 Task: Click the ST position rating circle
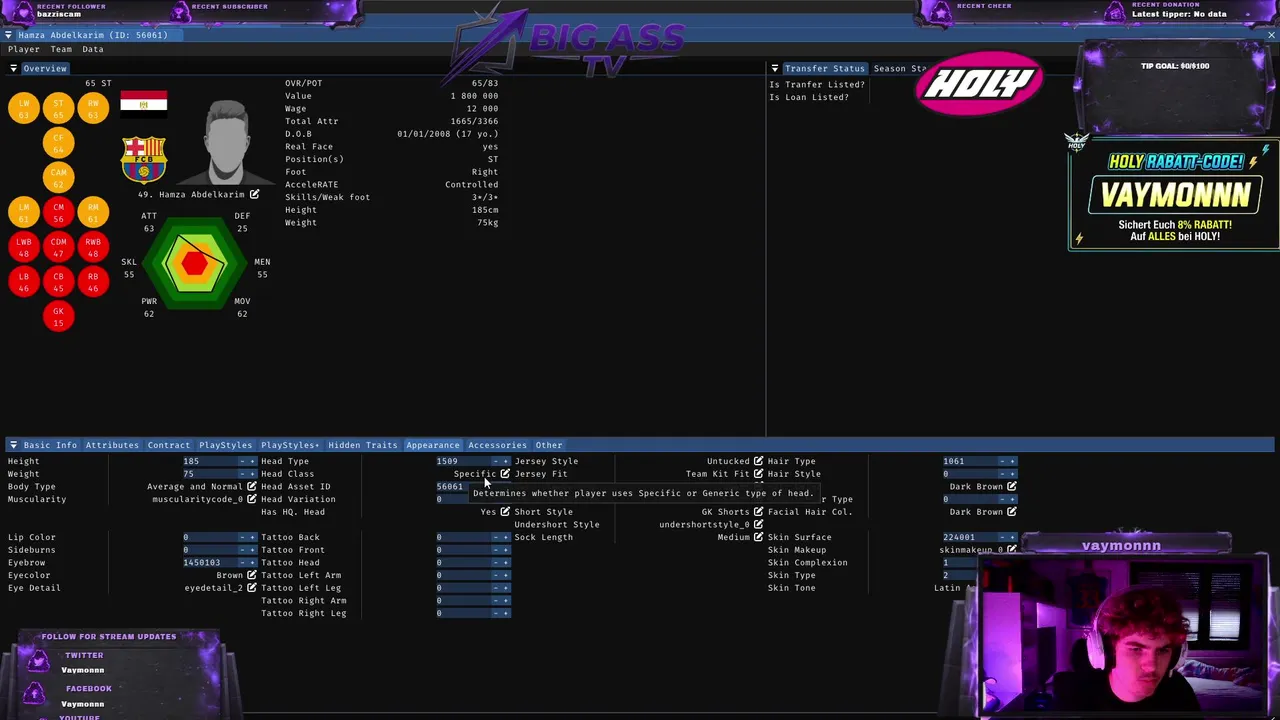coord(58,108)
